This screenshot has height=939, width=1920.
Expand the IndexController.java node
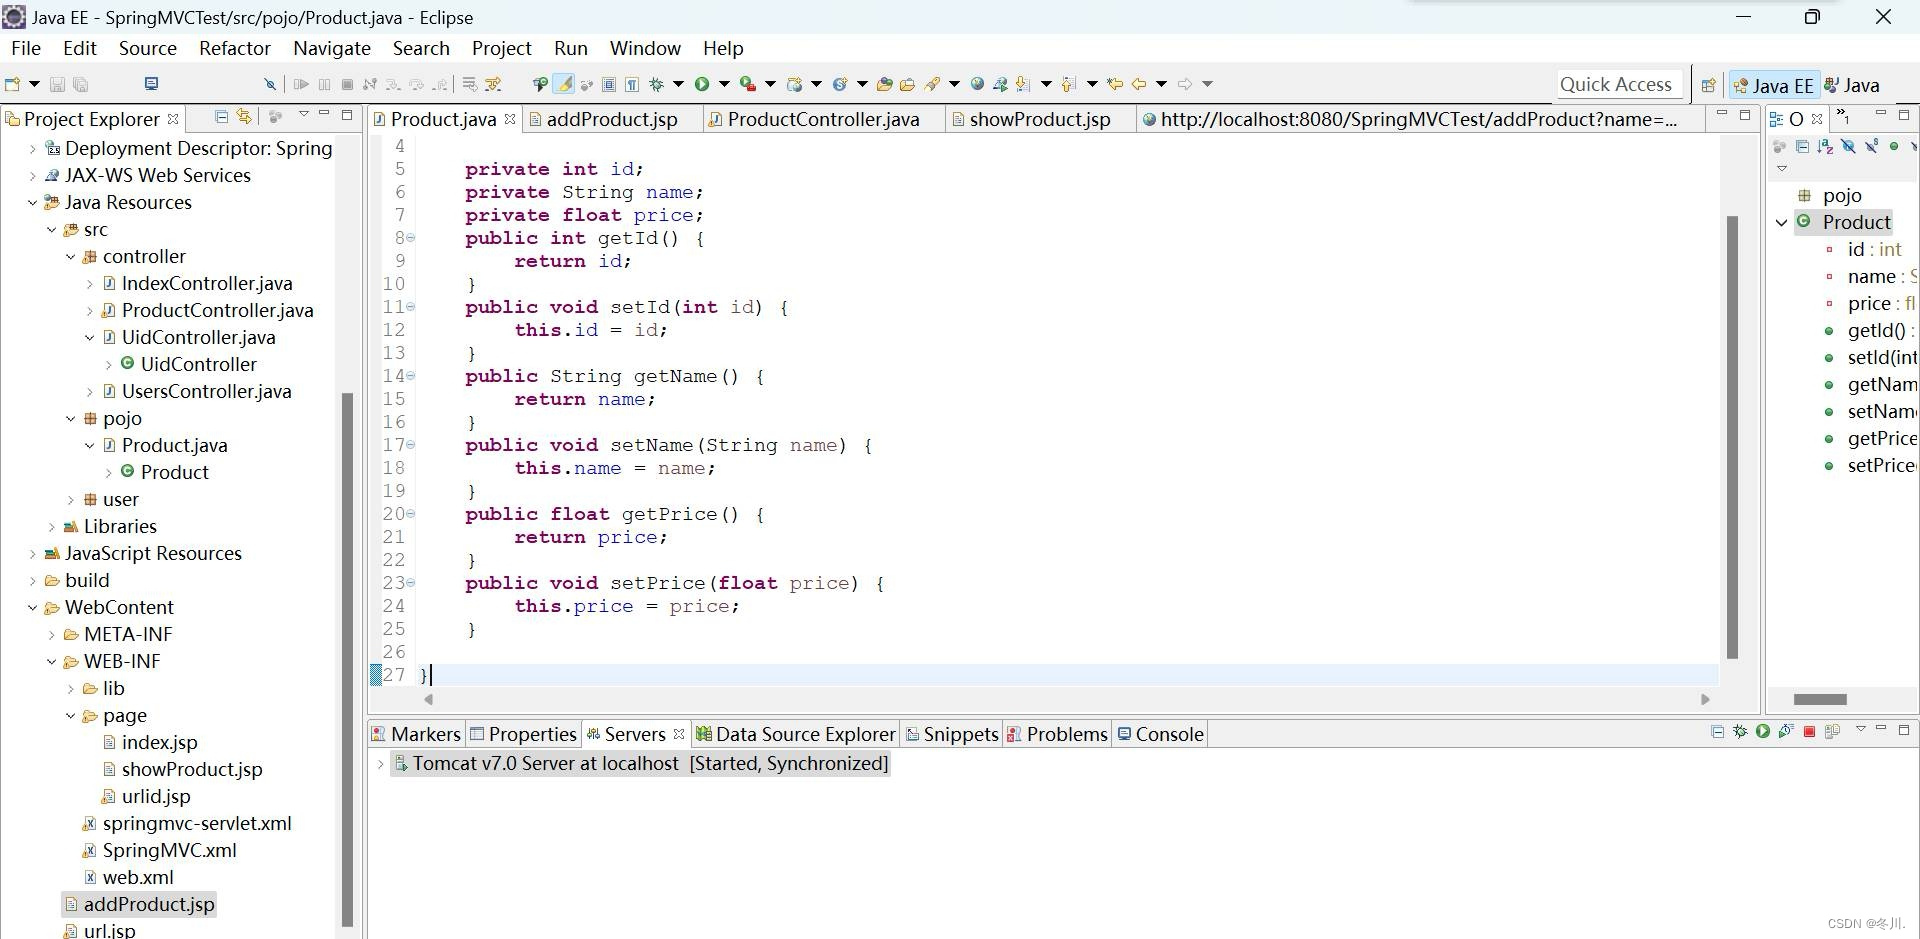(89, 283)
